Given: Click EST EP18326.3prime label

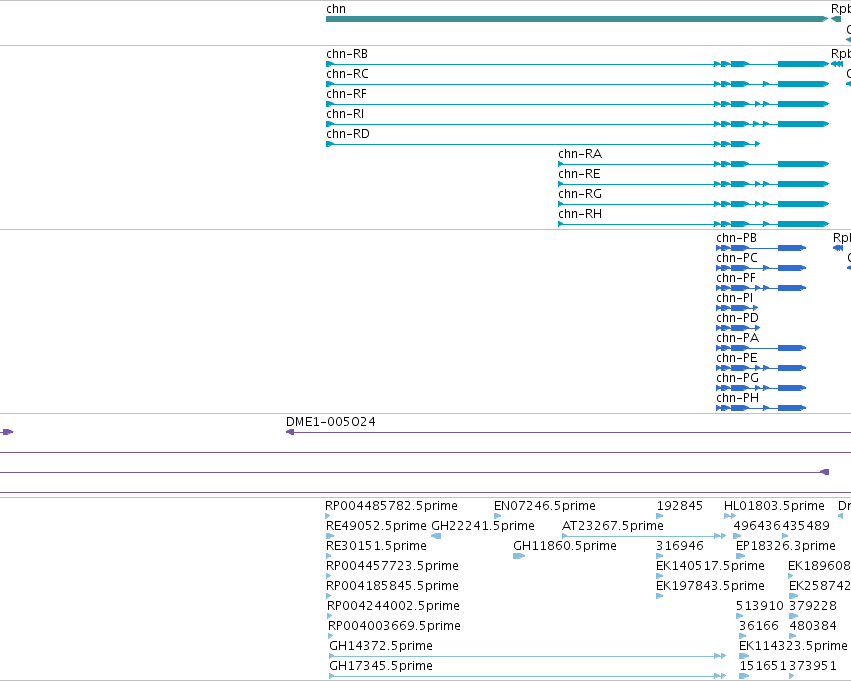Looking at the screenshot, I should coord(786,546).
